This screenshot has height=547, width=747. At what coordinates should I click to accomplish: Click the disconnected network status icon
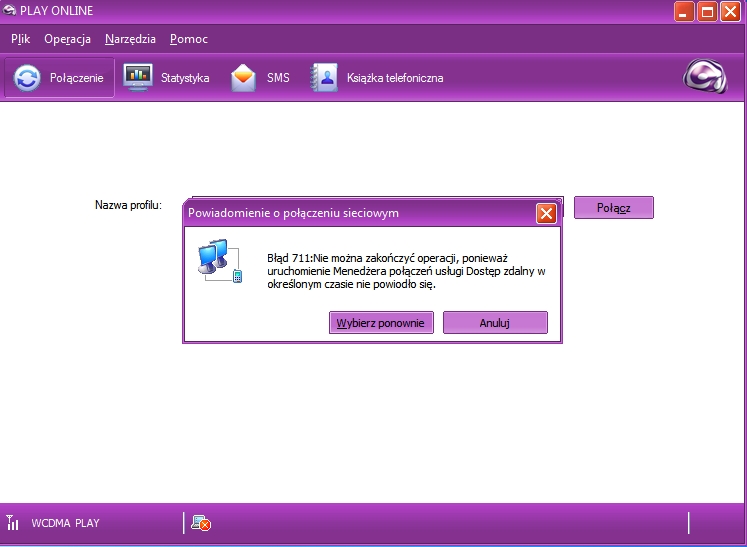point(201,523)
